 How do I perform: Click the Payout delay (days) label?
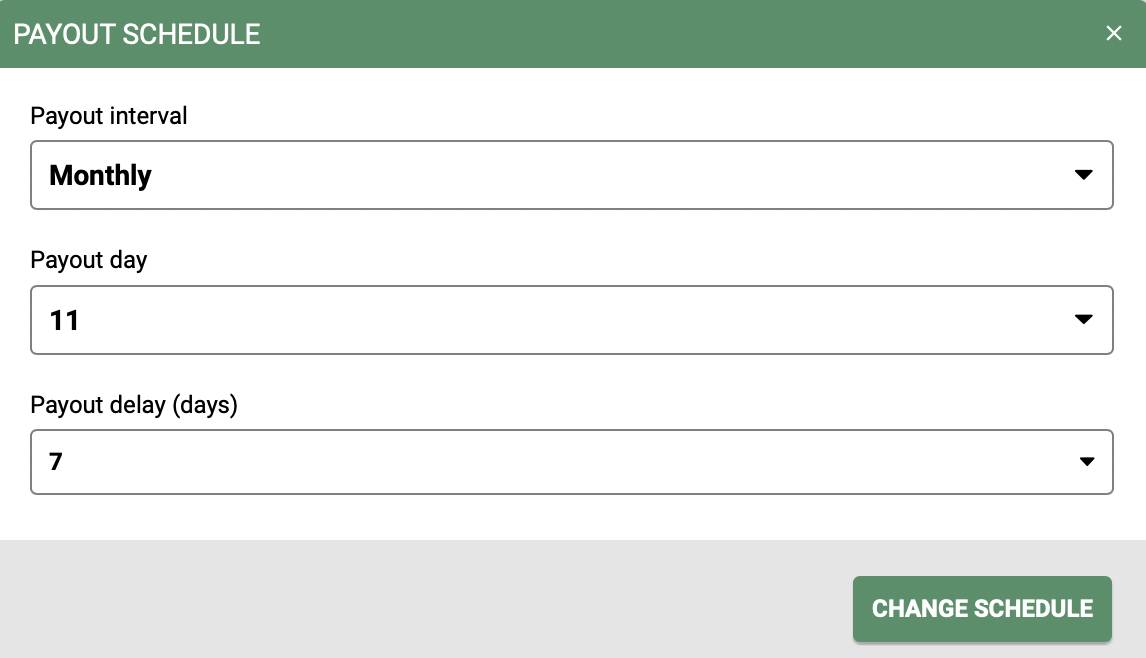pos(134,405)
